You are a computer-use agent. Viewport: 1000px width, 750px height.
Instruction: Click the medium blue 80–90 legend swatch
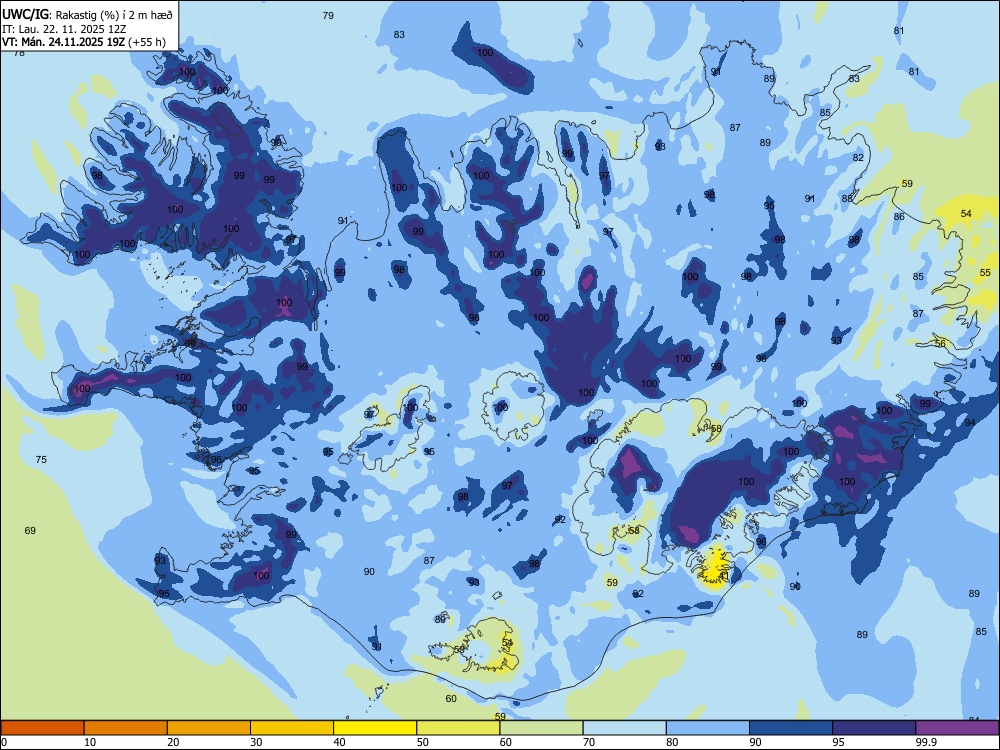click(x=708, y=728)
